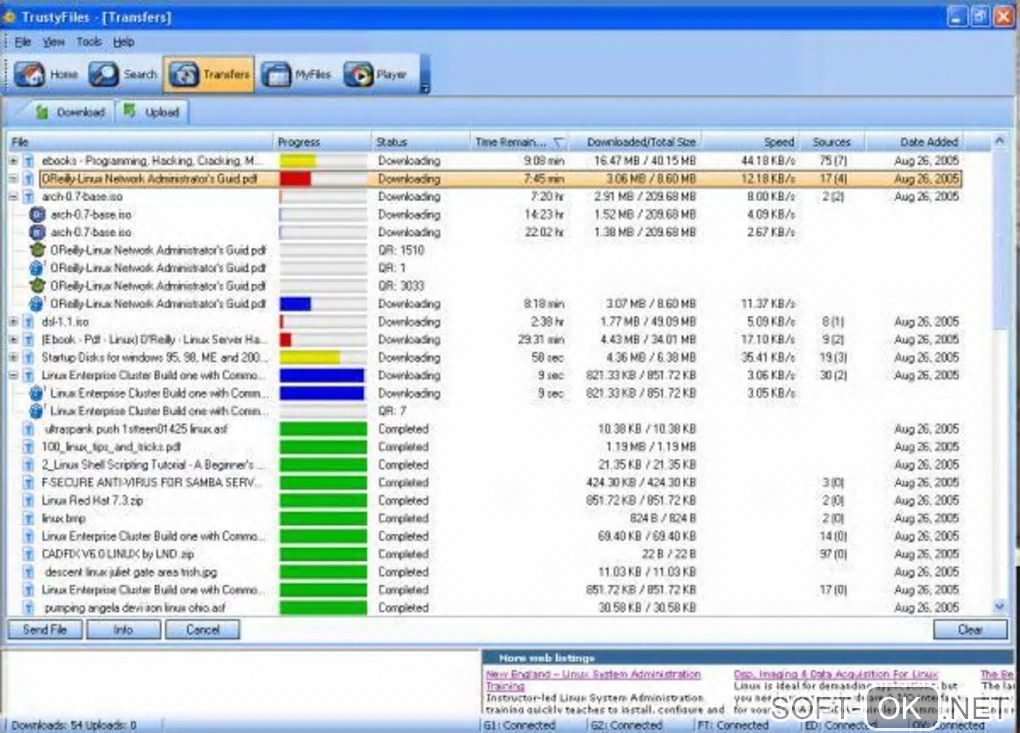The image size is (1020, 733).
Task: Click file icon of descent linux juliet gate row
Action: (29, 572)
